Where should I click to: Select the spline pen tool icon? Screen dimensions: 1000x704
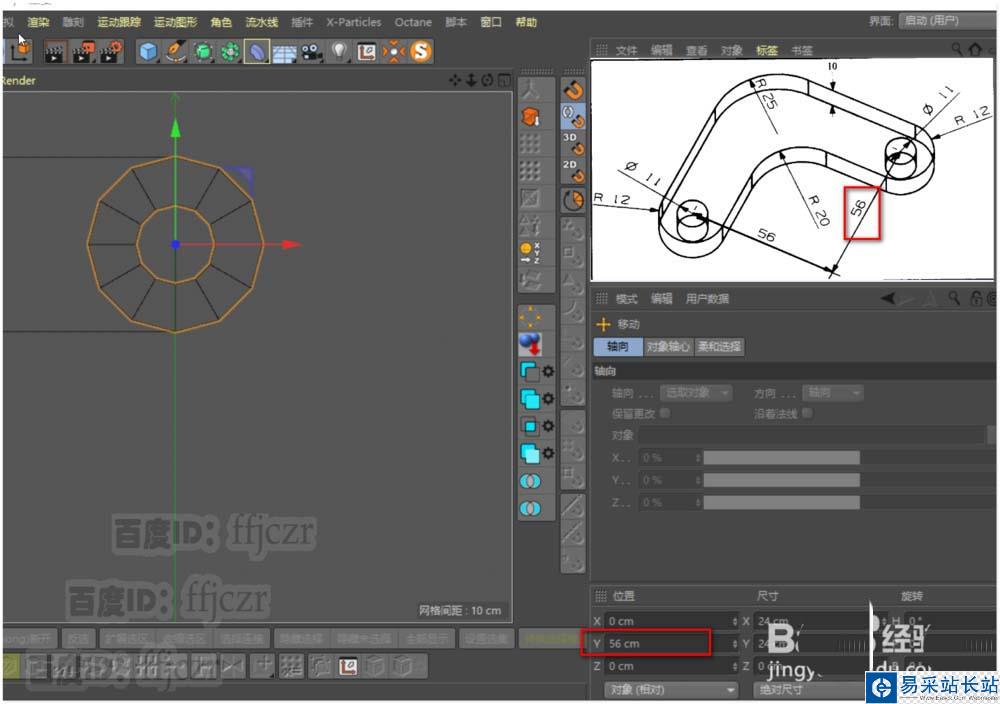175,52
